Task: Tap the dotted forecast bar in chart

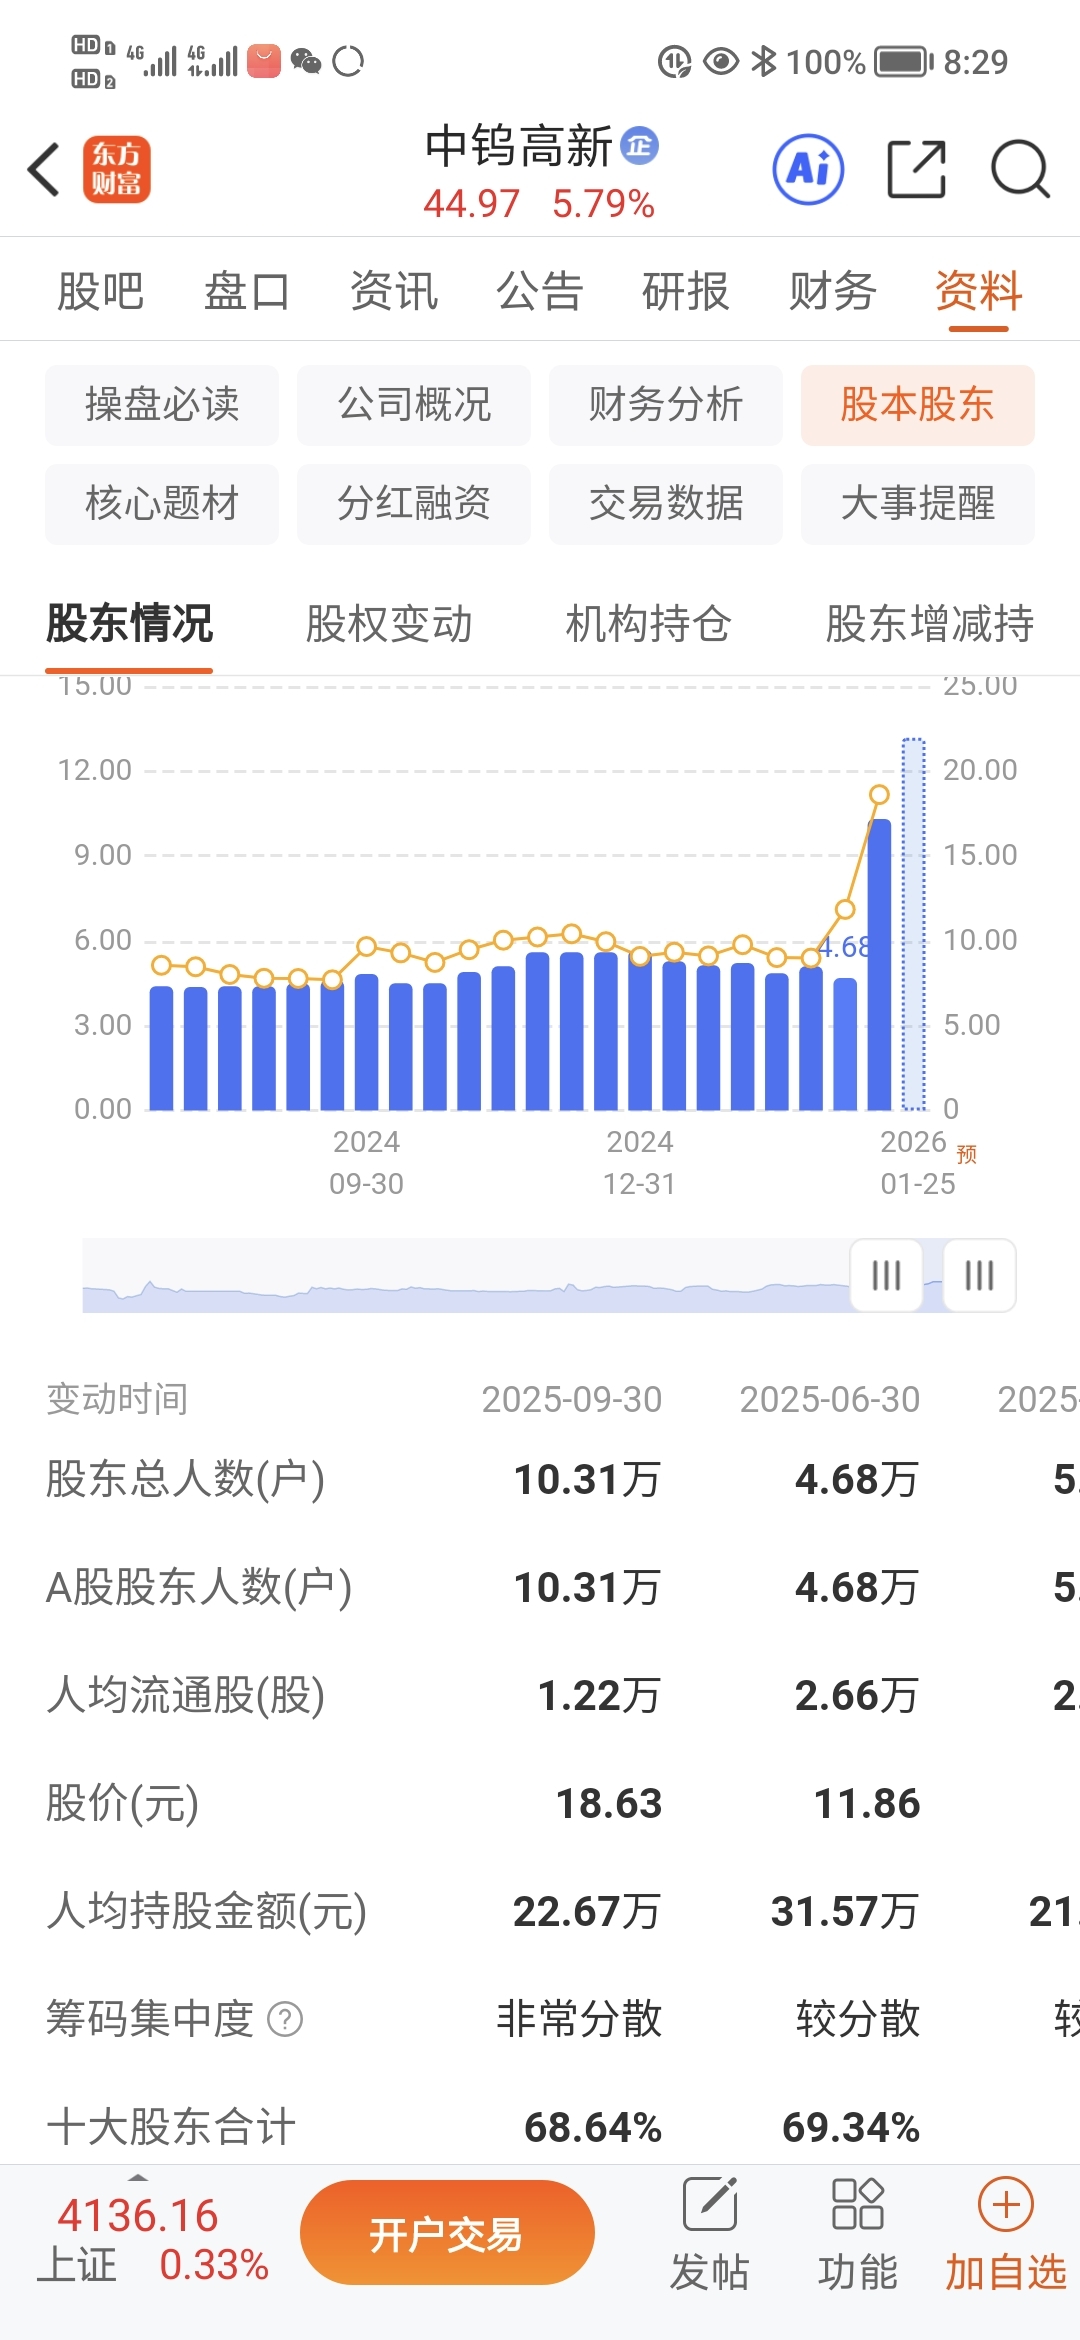Action: pos(914,924)
